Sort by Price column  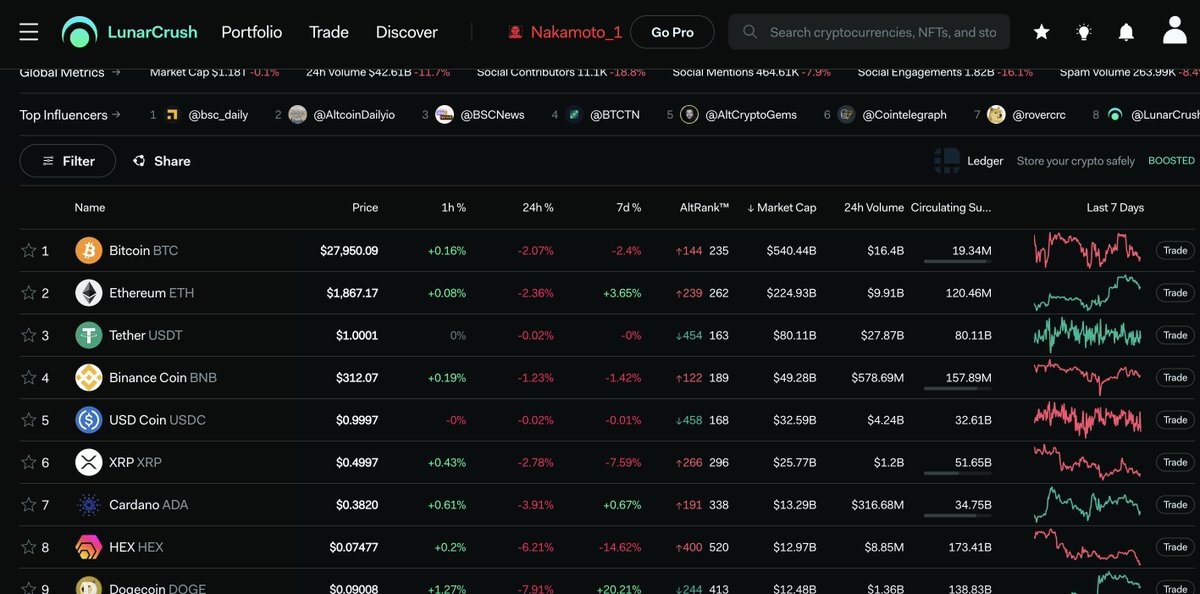365,207
